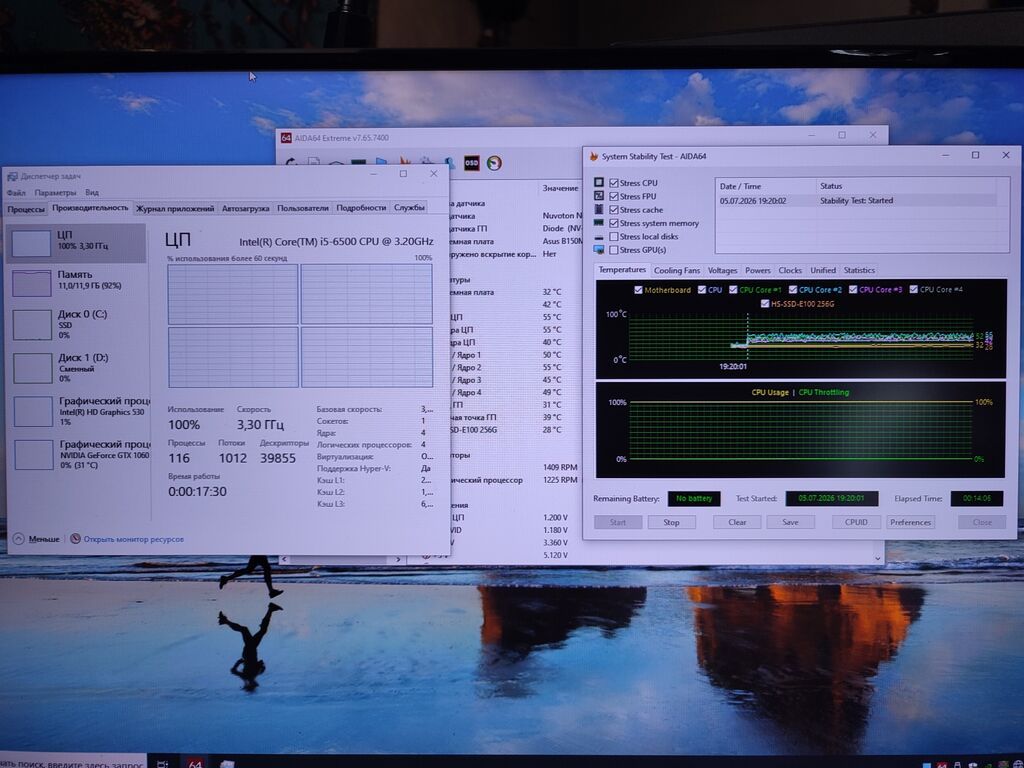
Task: Switch to the Statistics tab
Action: 859,270
